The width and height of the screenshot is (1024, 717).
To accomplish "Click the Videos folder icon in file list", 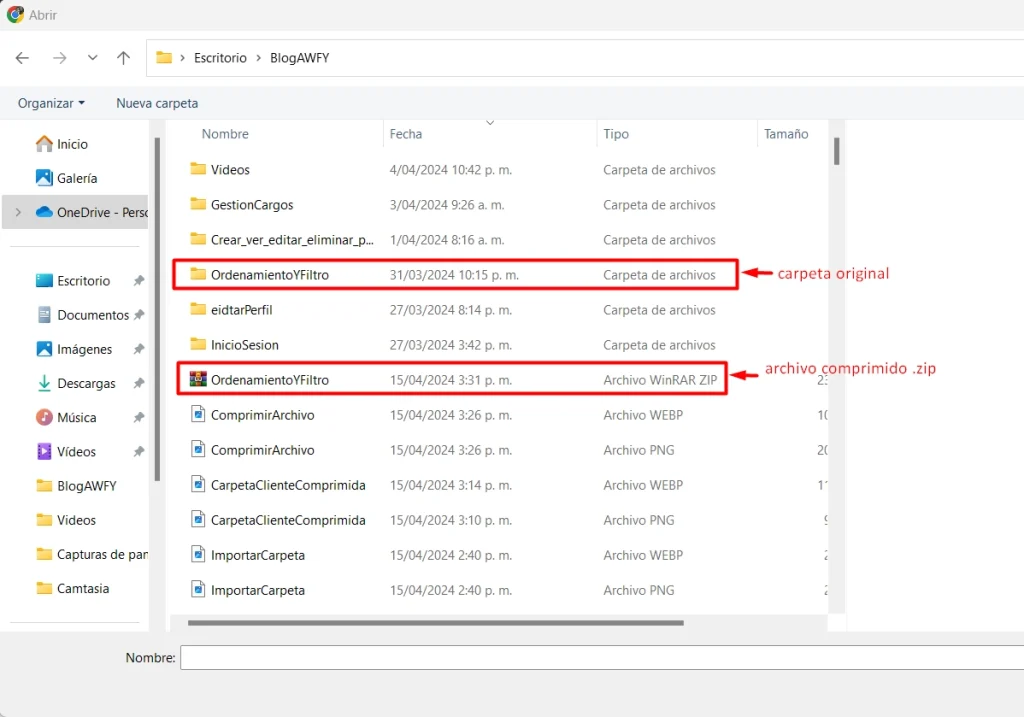I will tap(198, 169).
